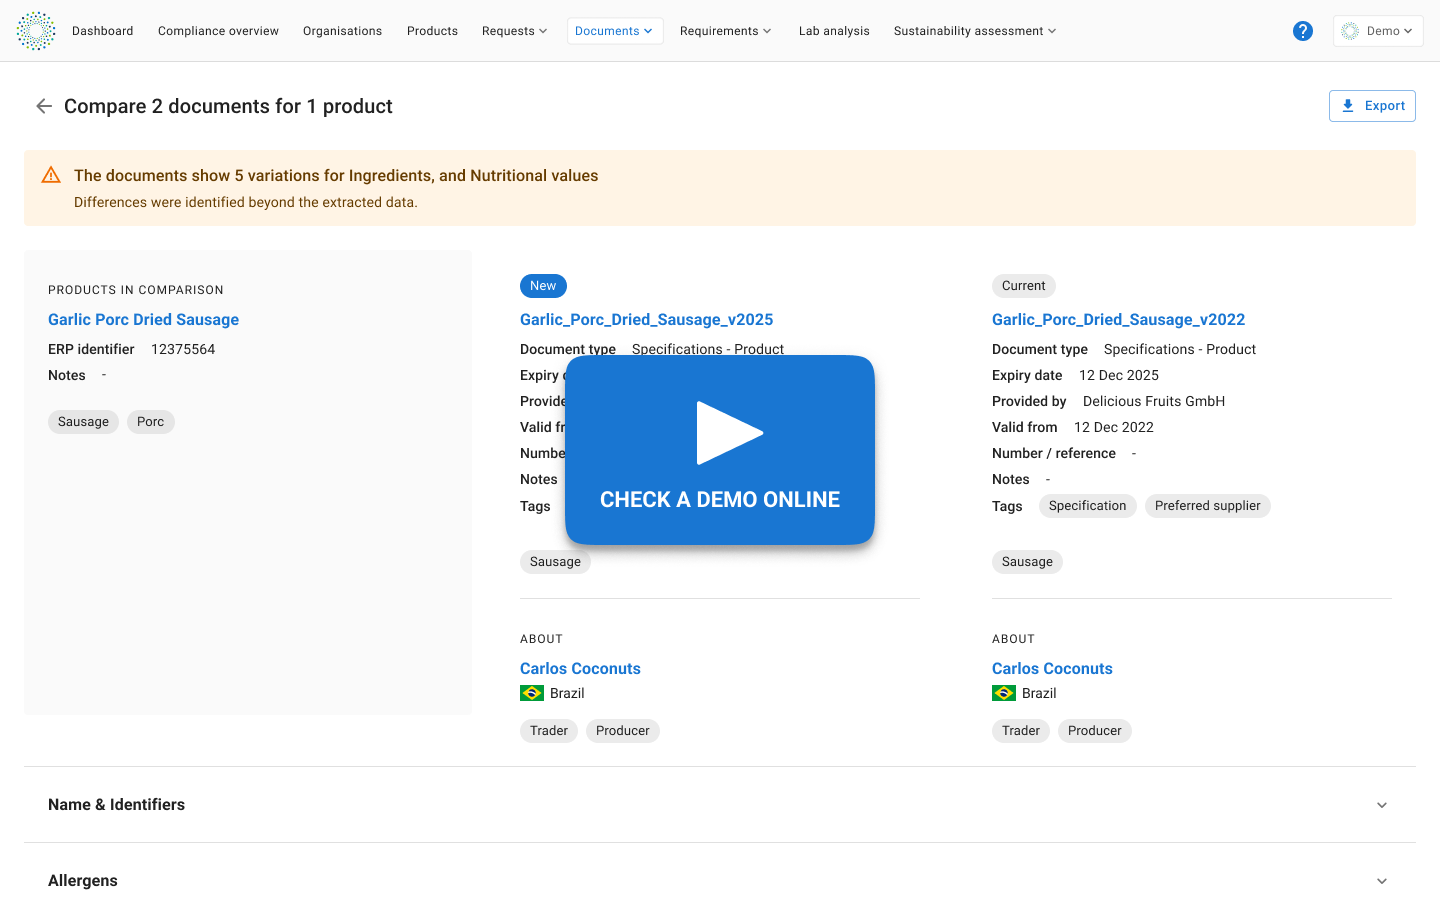
Task: Click Sausage tag under v2025 document
Action: tap(555, 562)
